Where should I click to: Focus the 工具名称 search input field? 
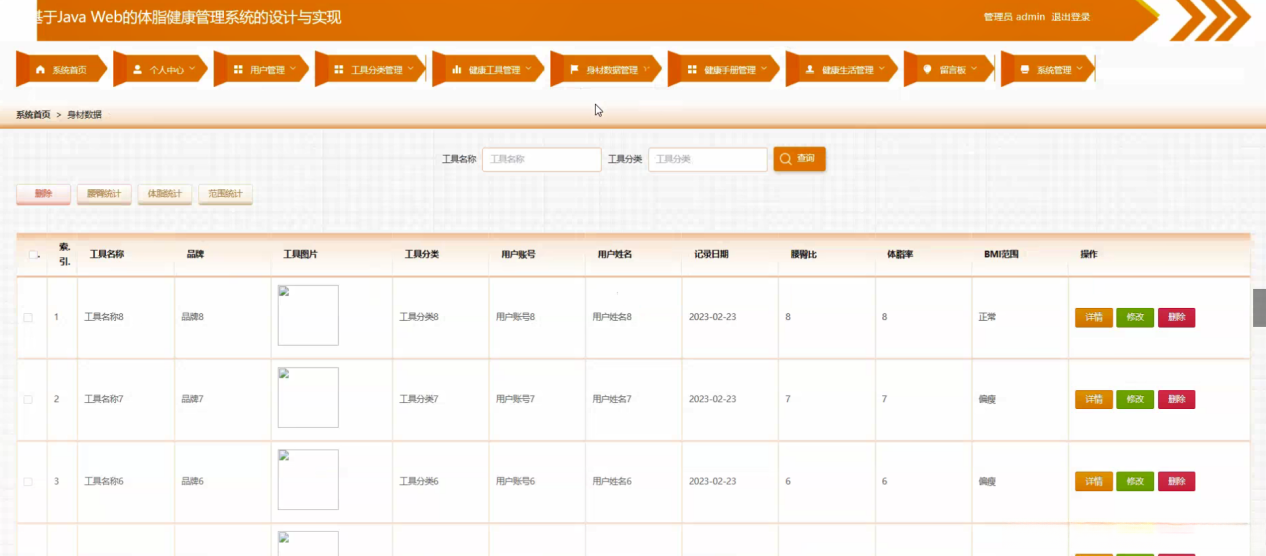pyautogui.click(x=541, y=159)
